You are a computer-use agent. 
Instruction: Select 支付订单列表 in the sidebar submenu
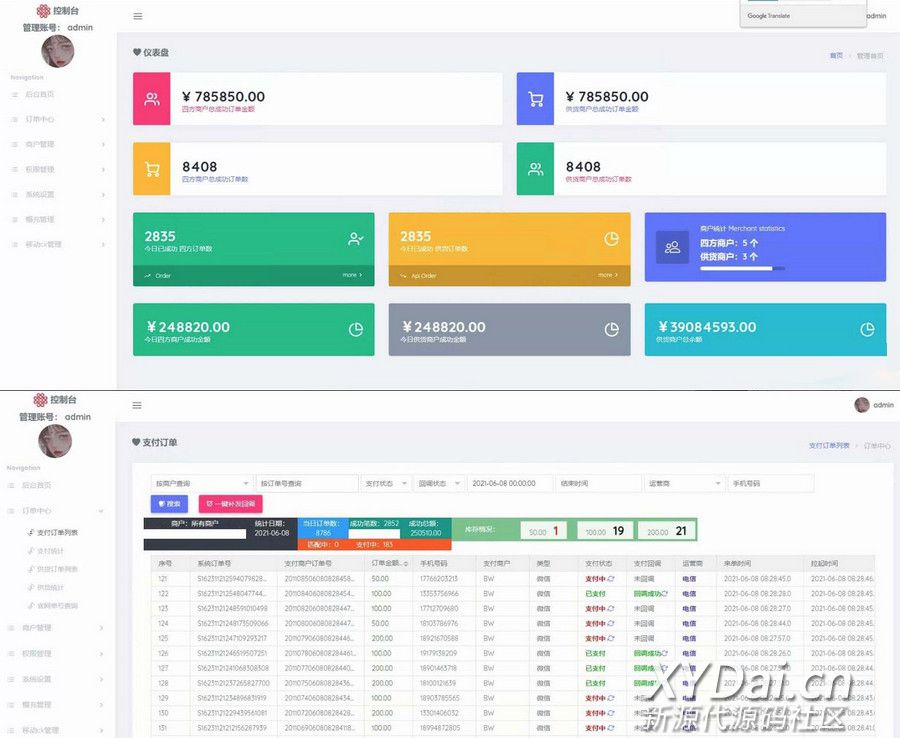tap(57, 533)
